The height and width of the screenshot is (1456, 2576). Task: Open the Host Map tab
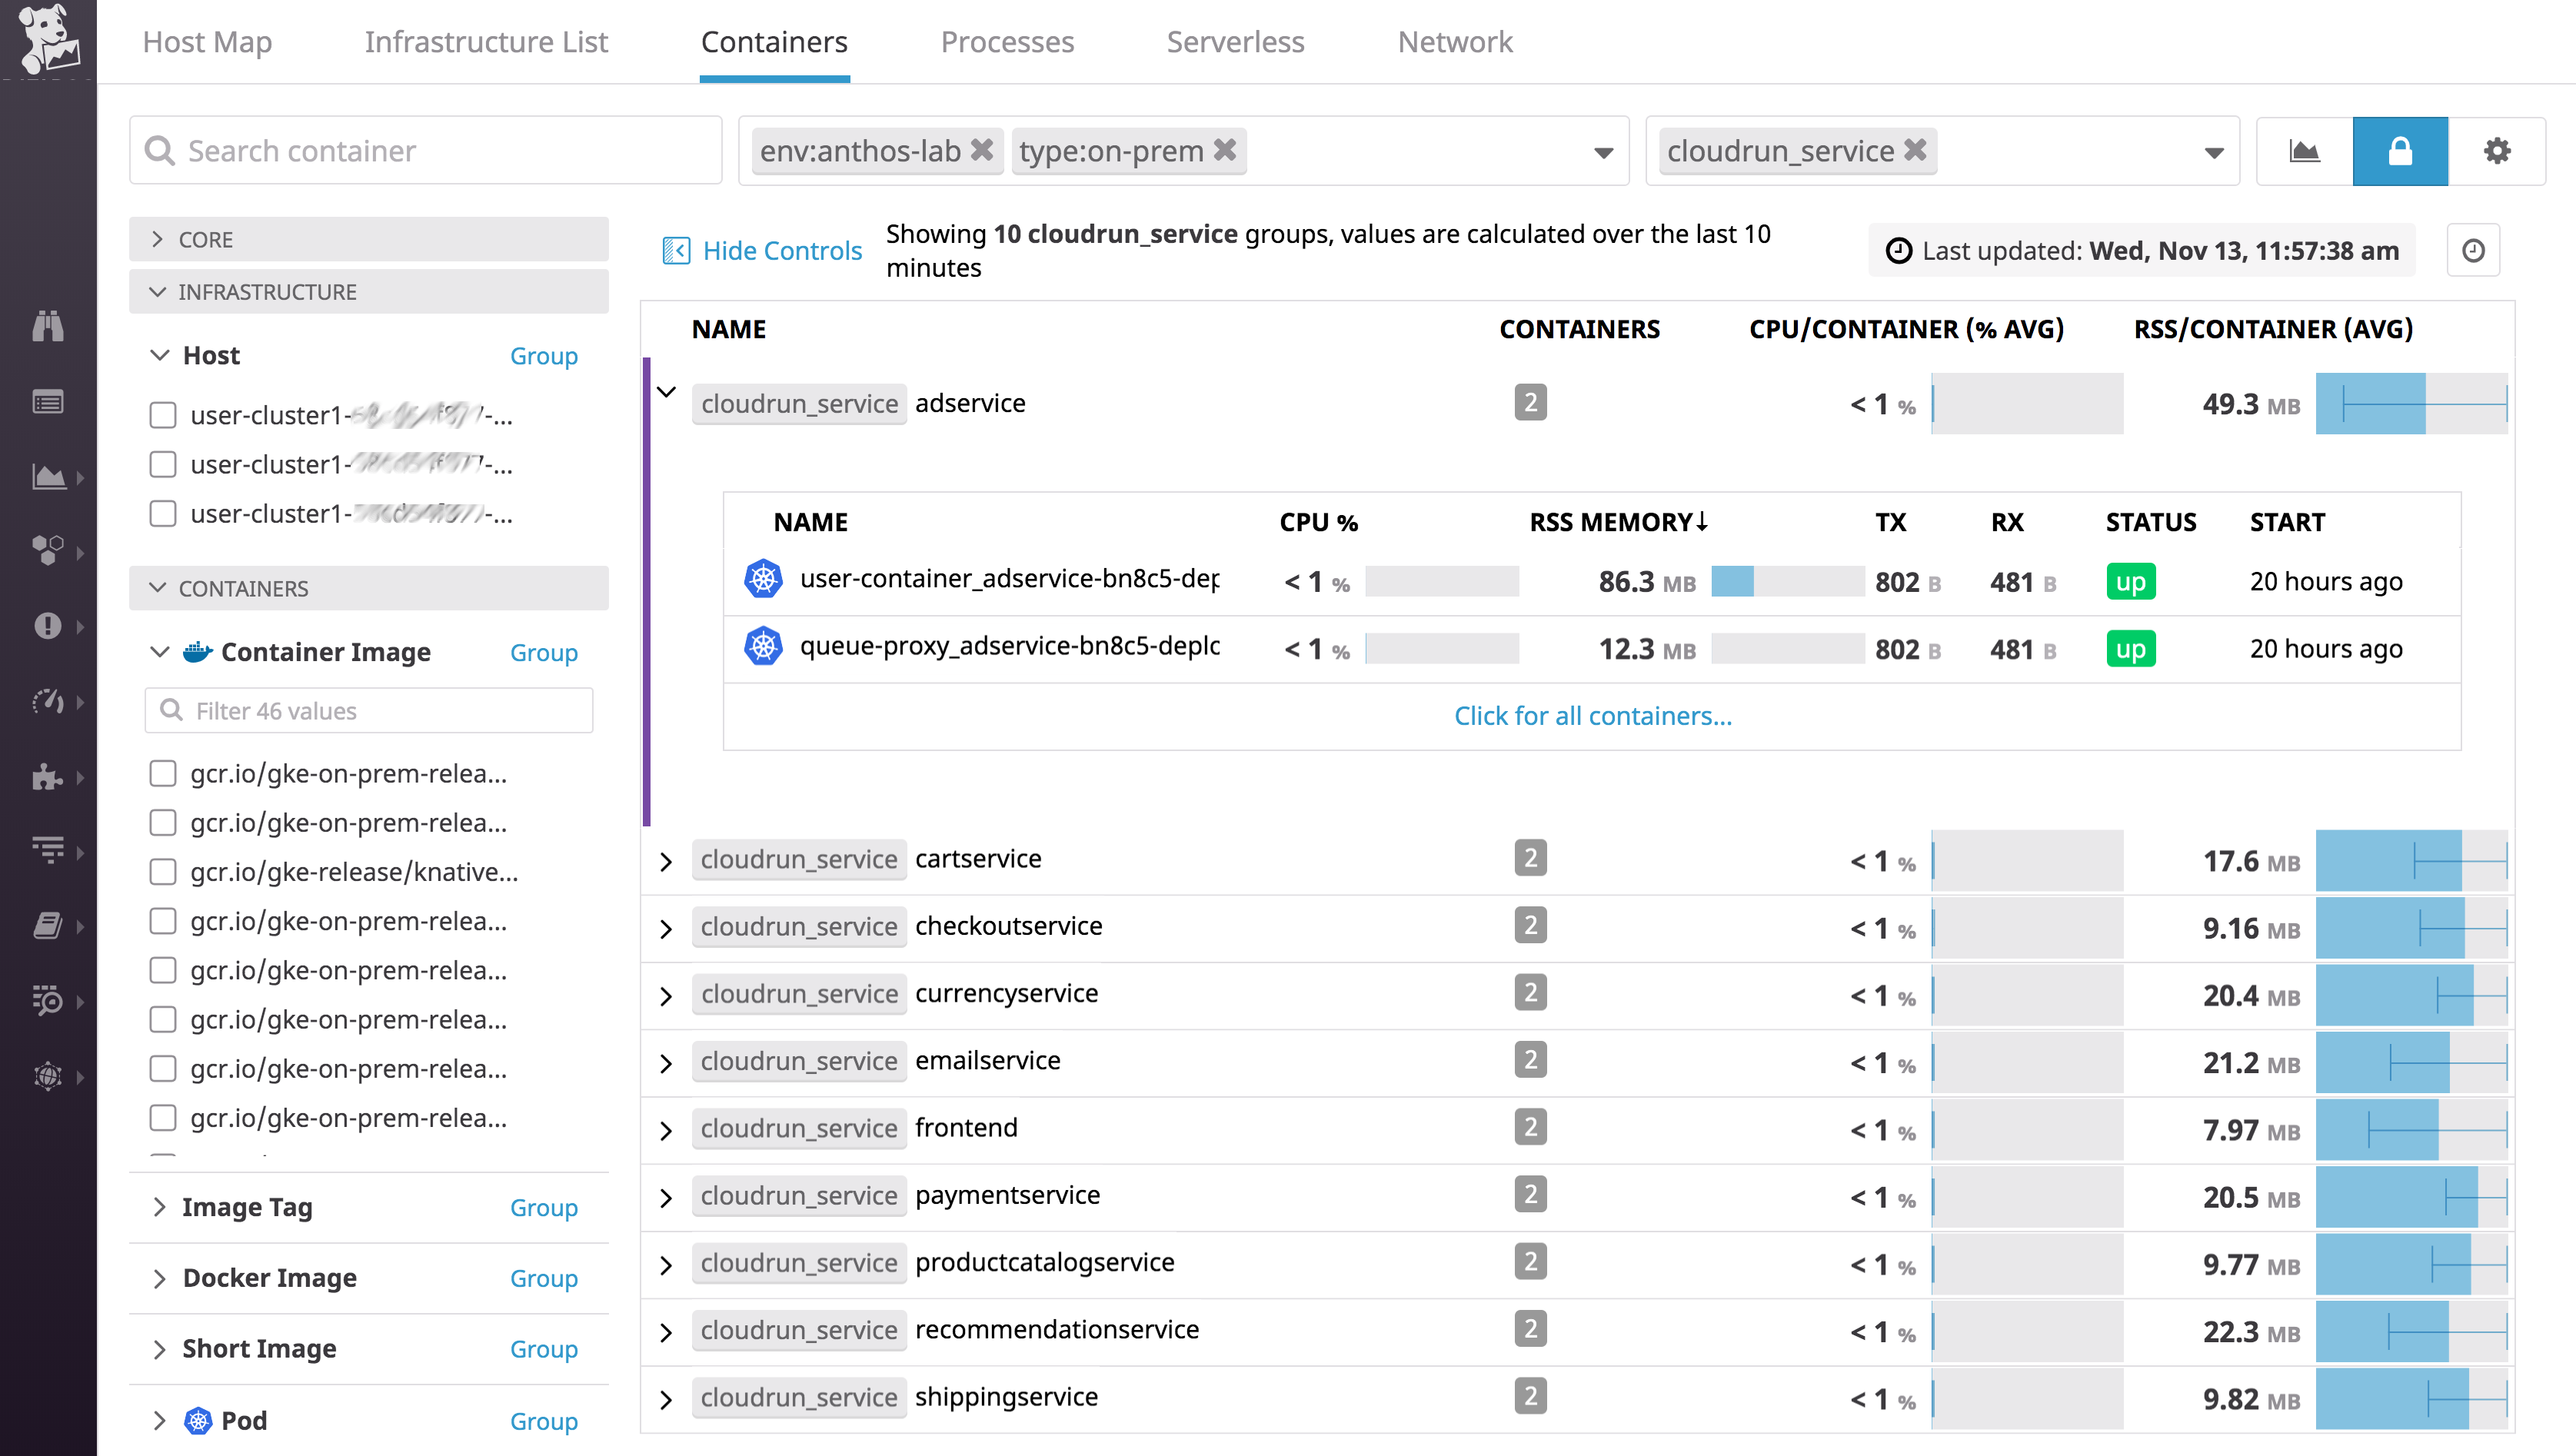coord(207,42)
